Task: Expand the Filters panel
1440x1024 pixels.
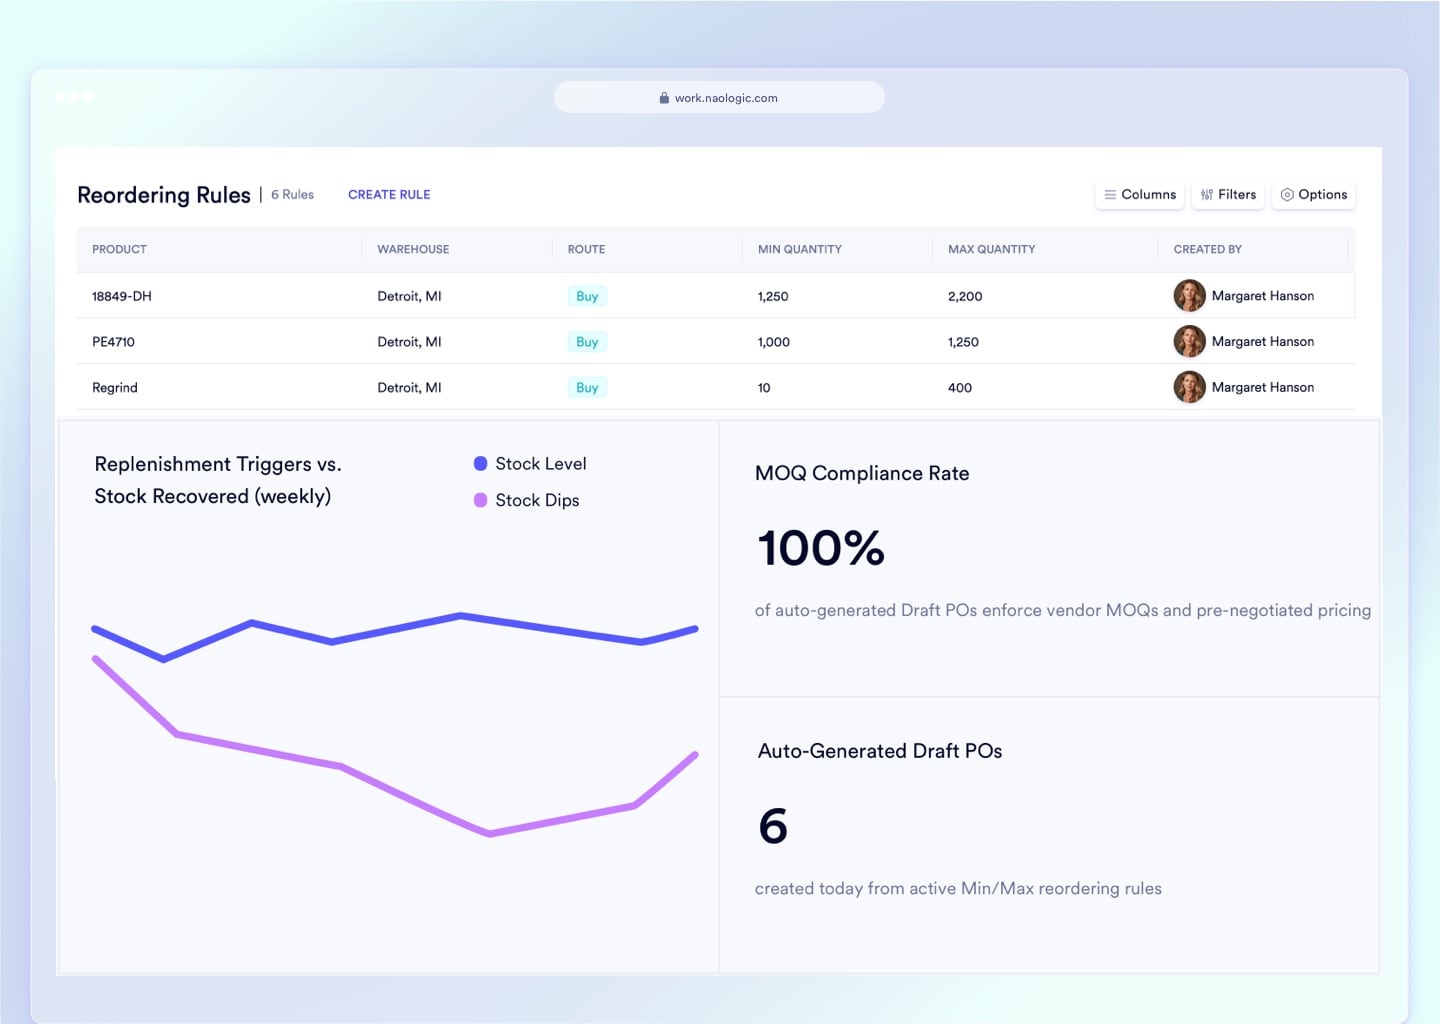Action: (x=1228, y=194)
